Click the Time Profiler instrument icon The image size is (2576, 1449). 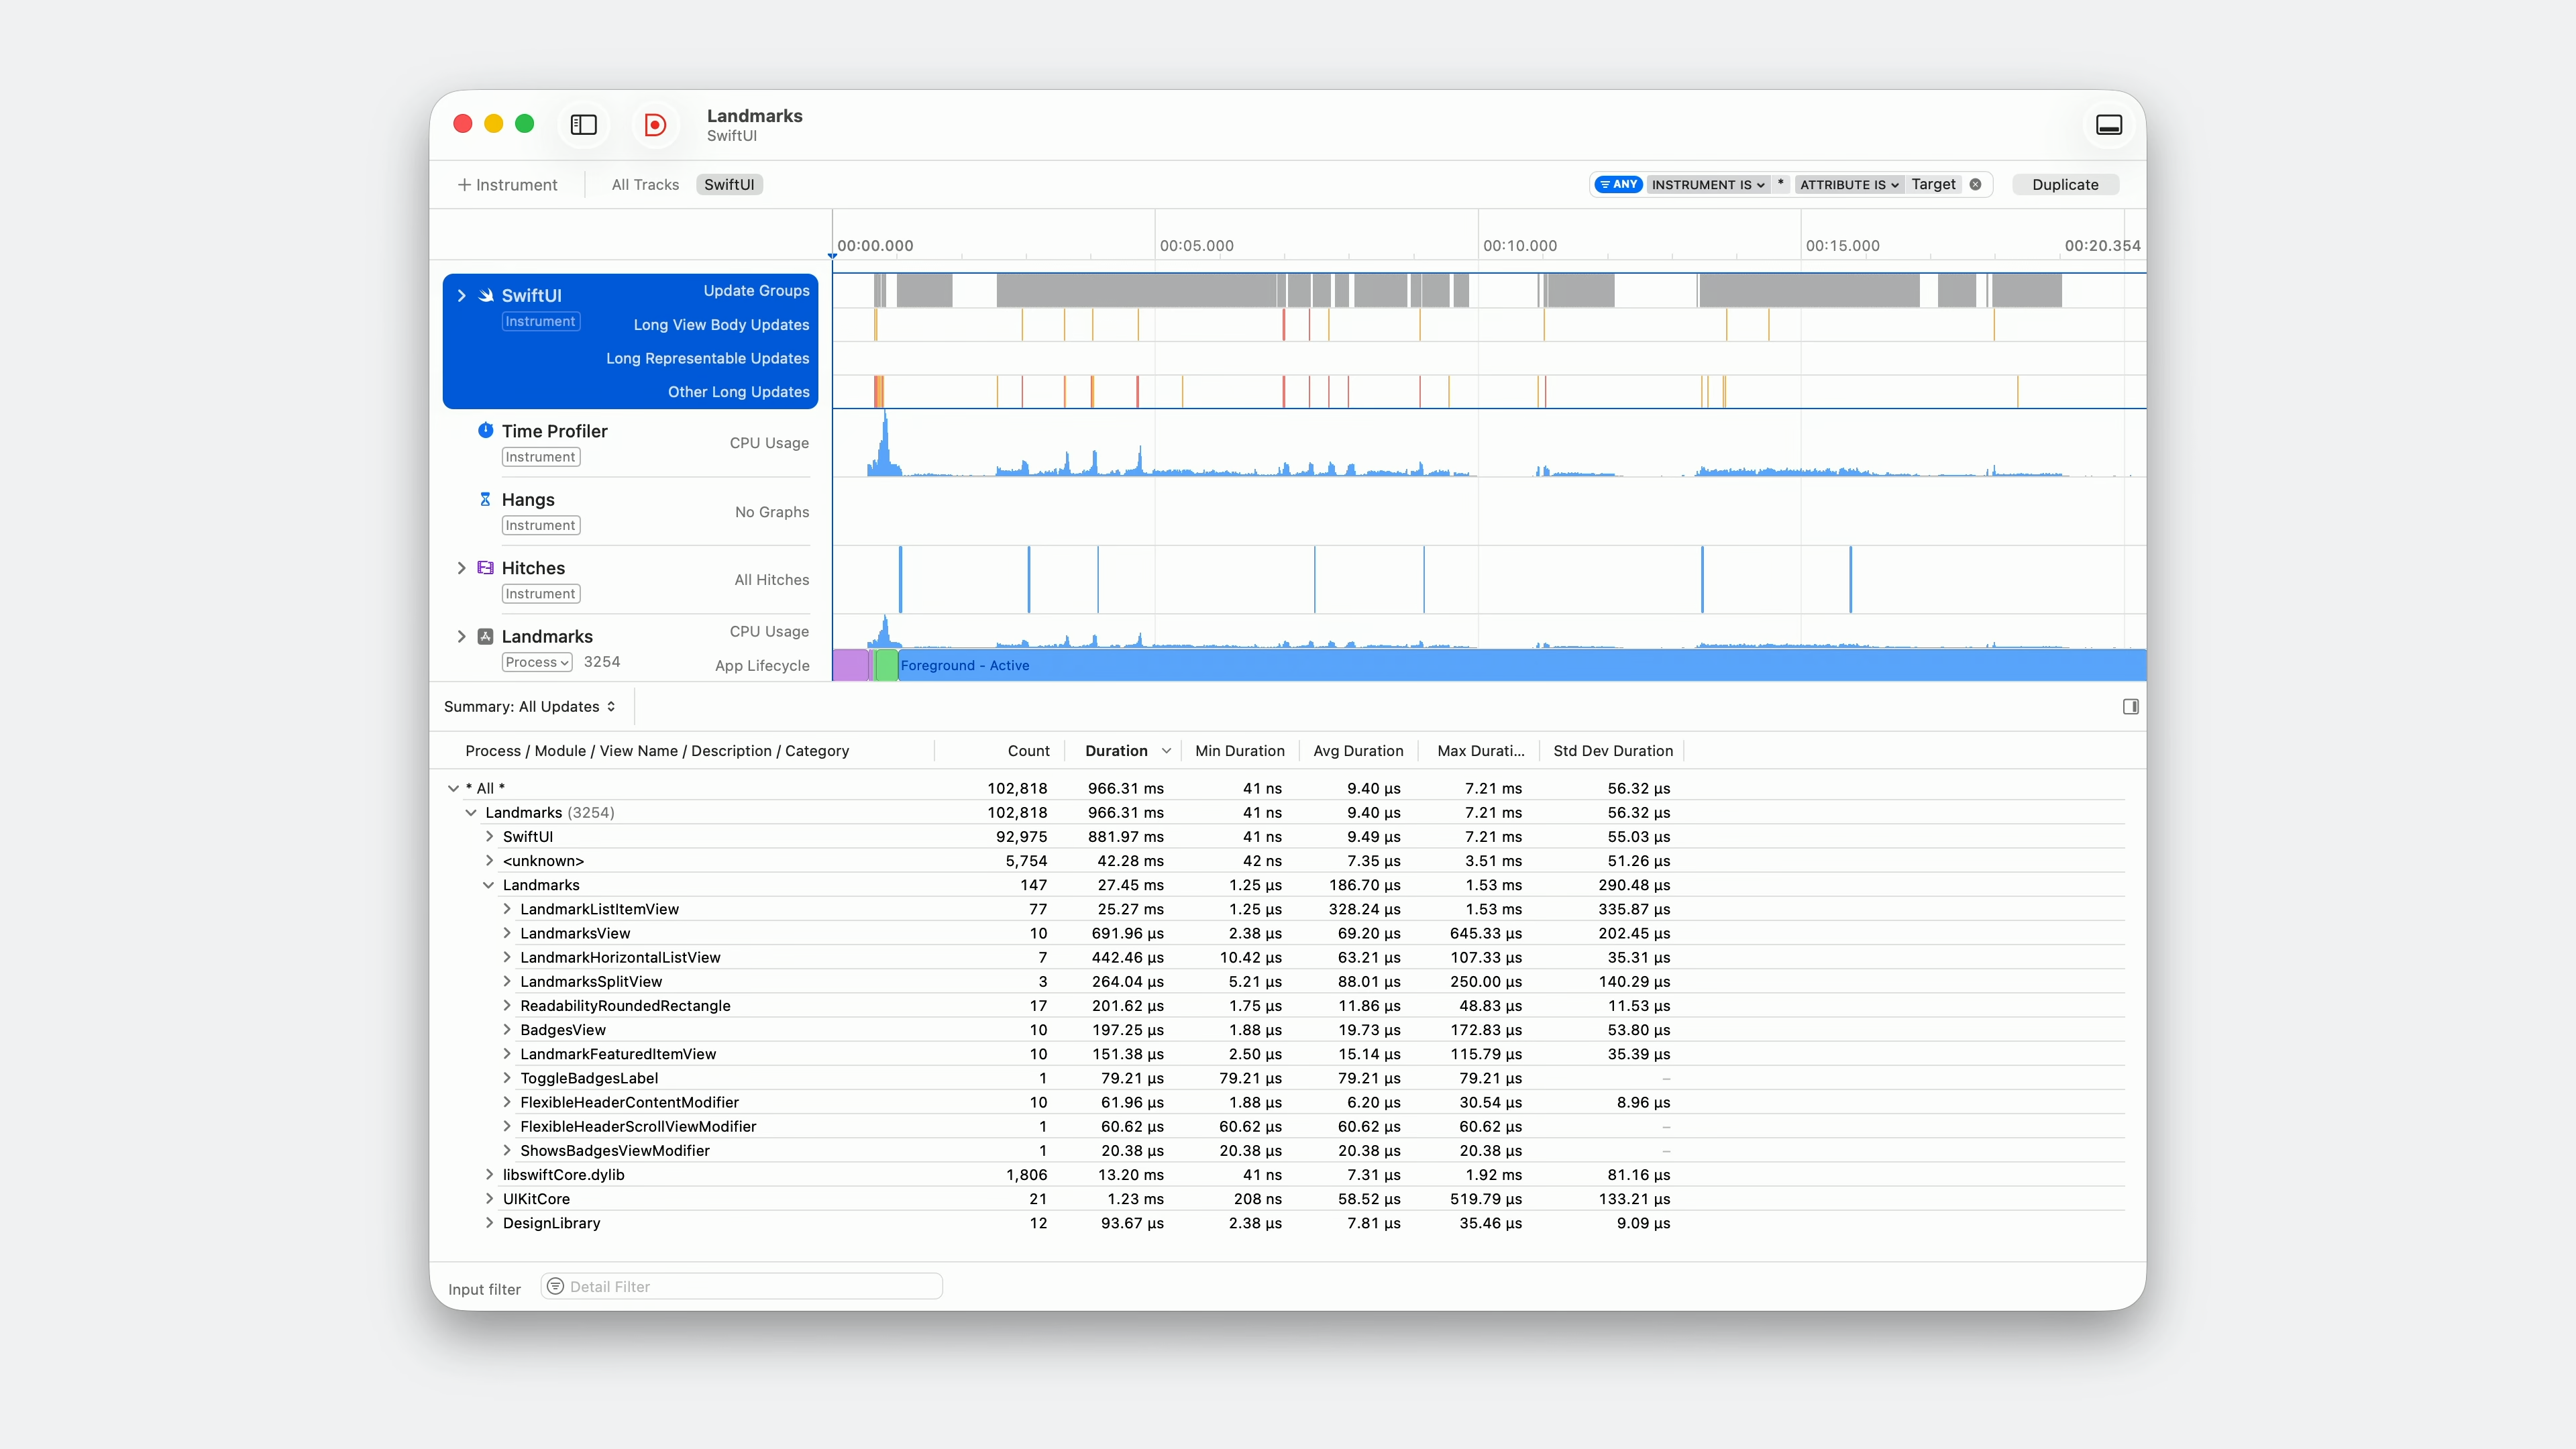[485, 431]
